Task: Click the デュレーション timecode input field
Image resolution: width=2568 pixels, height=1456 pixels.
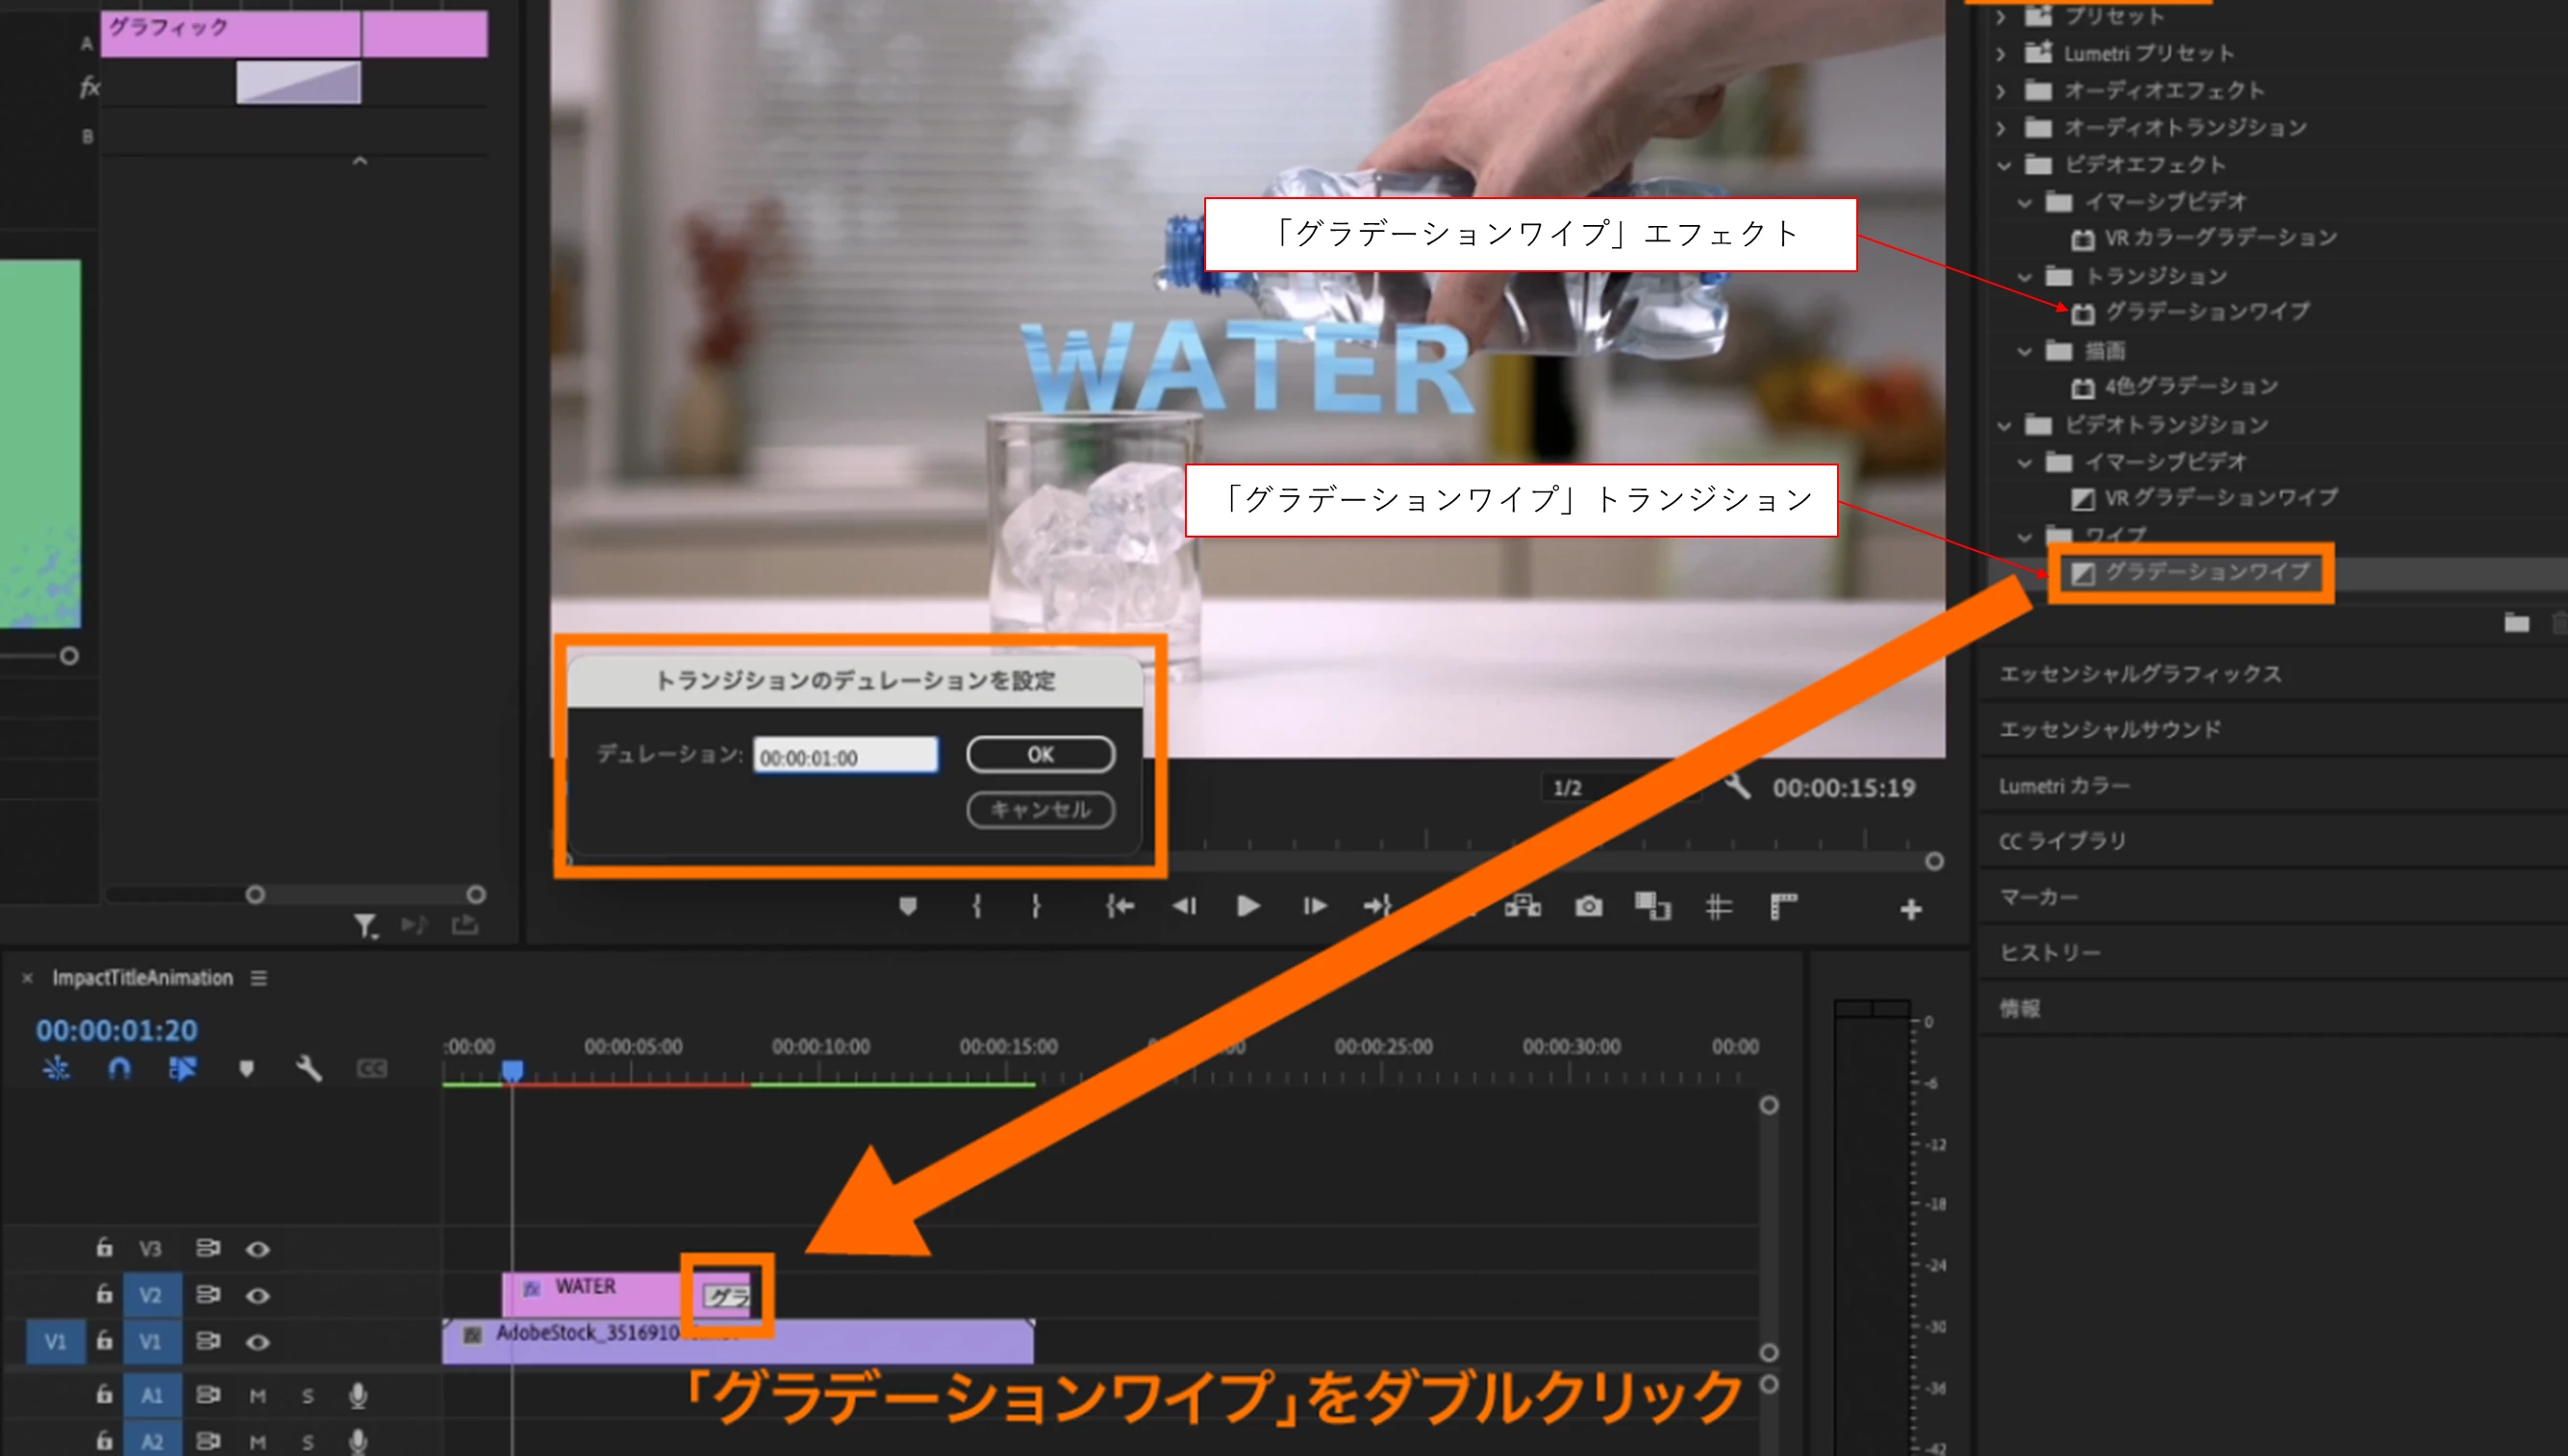Action: pyautogui.click(x=845, y=757)
